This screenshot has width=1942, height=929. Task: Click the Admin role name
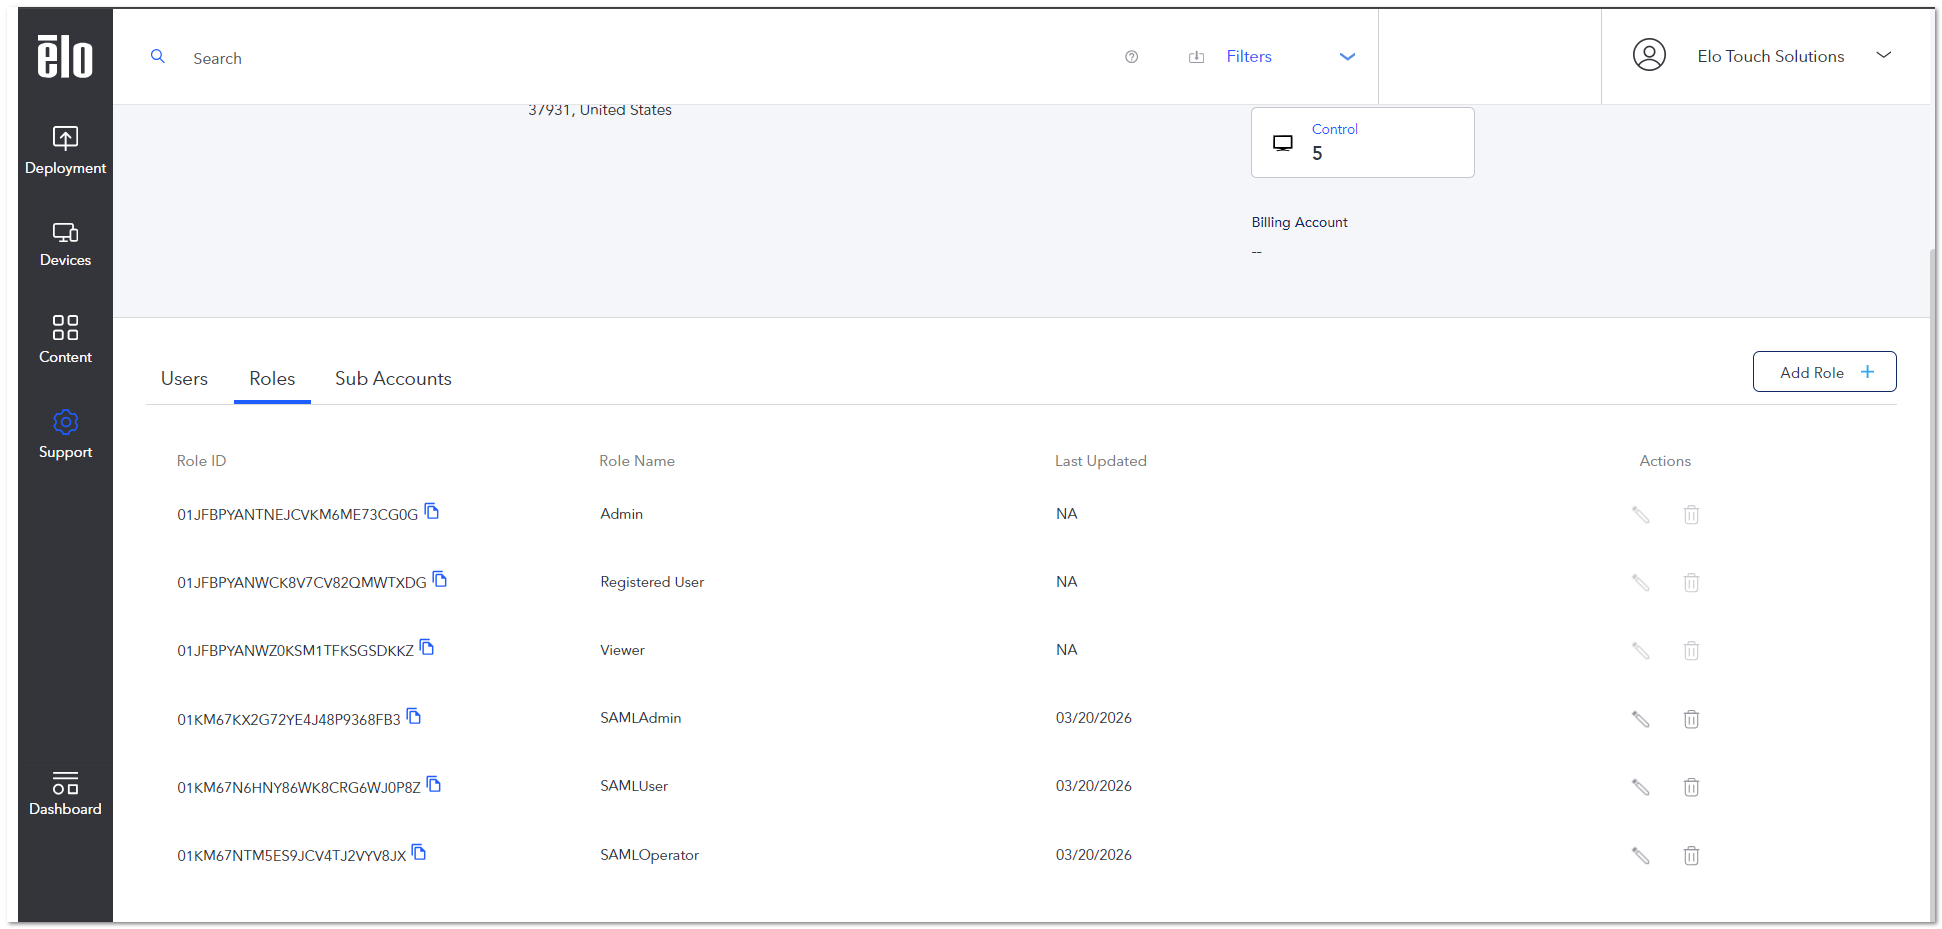[621, 514]
